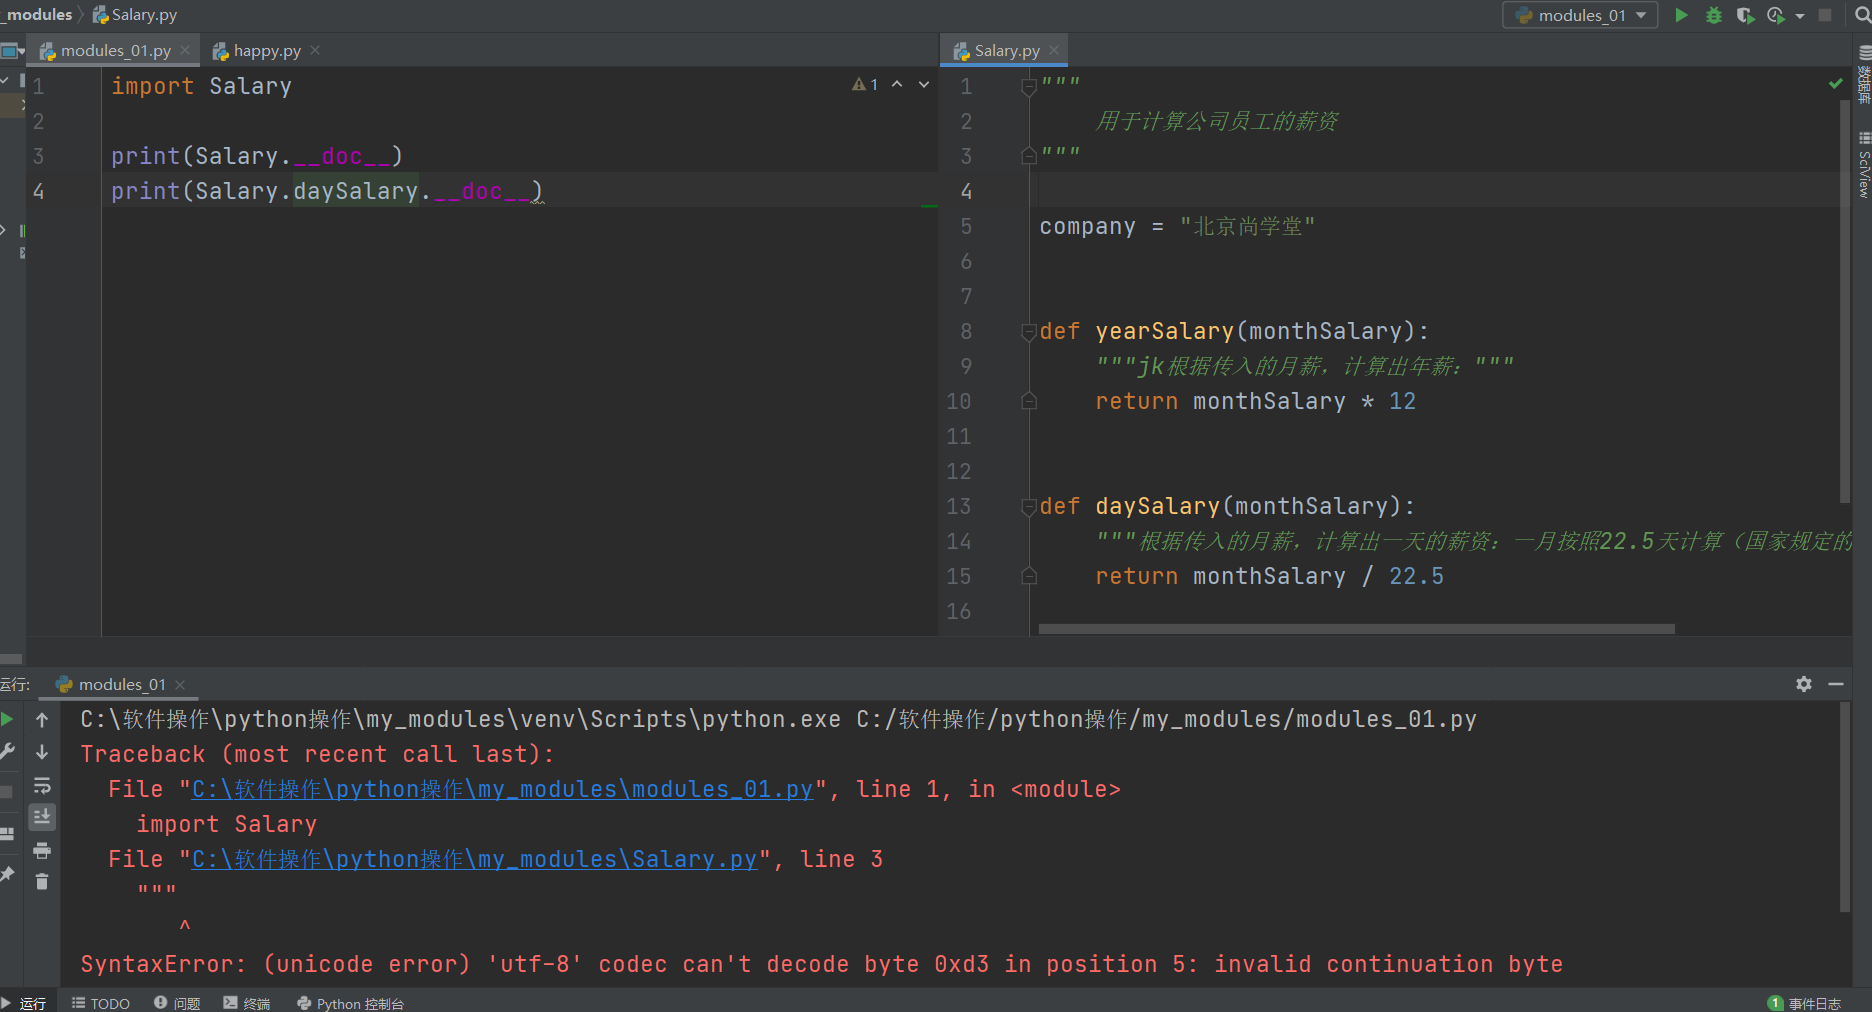Close the modules_01 run tab
Viewport: 1872px width, 1012px height.
click(180, 685)
